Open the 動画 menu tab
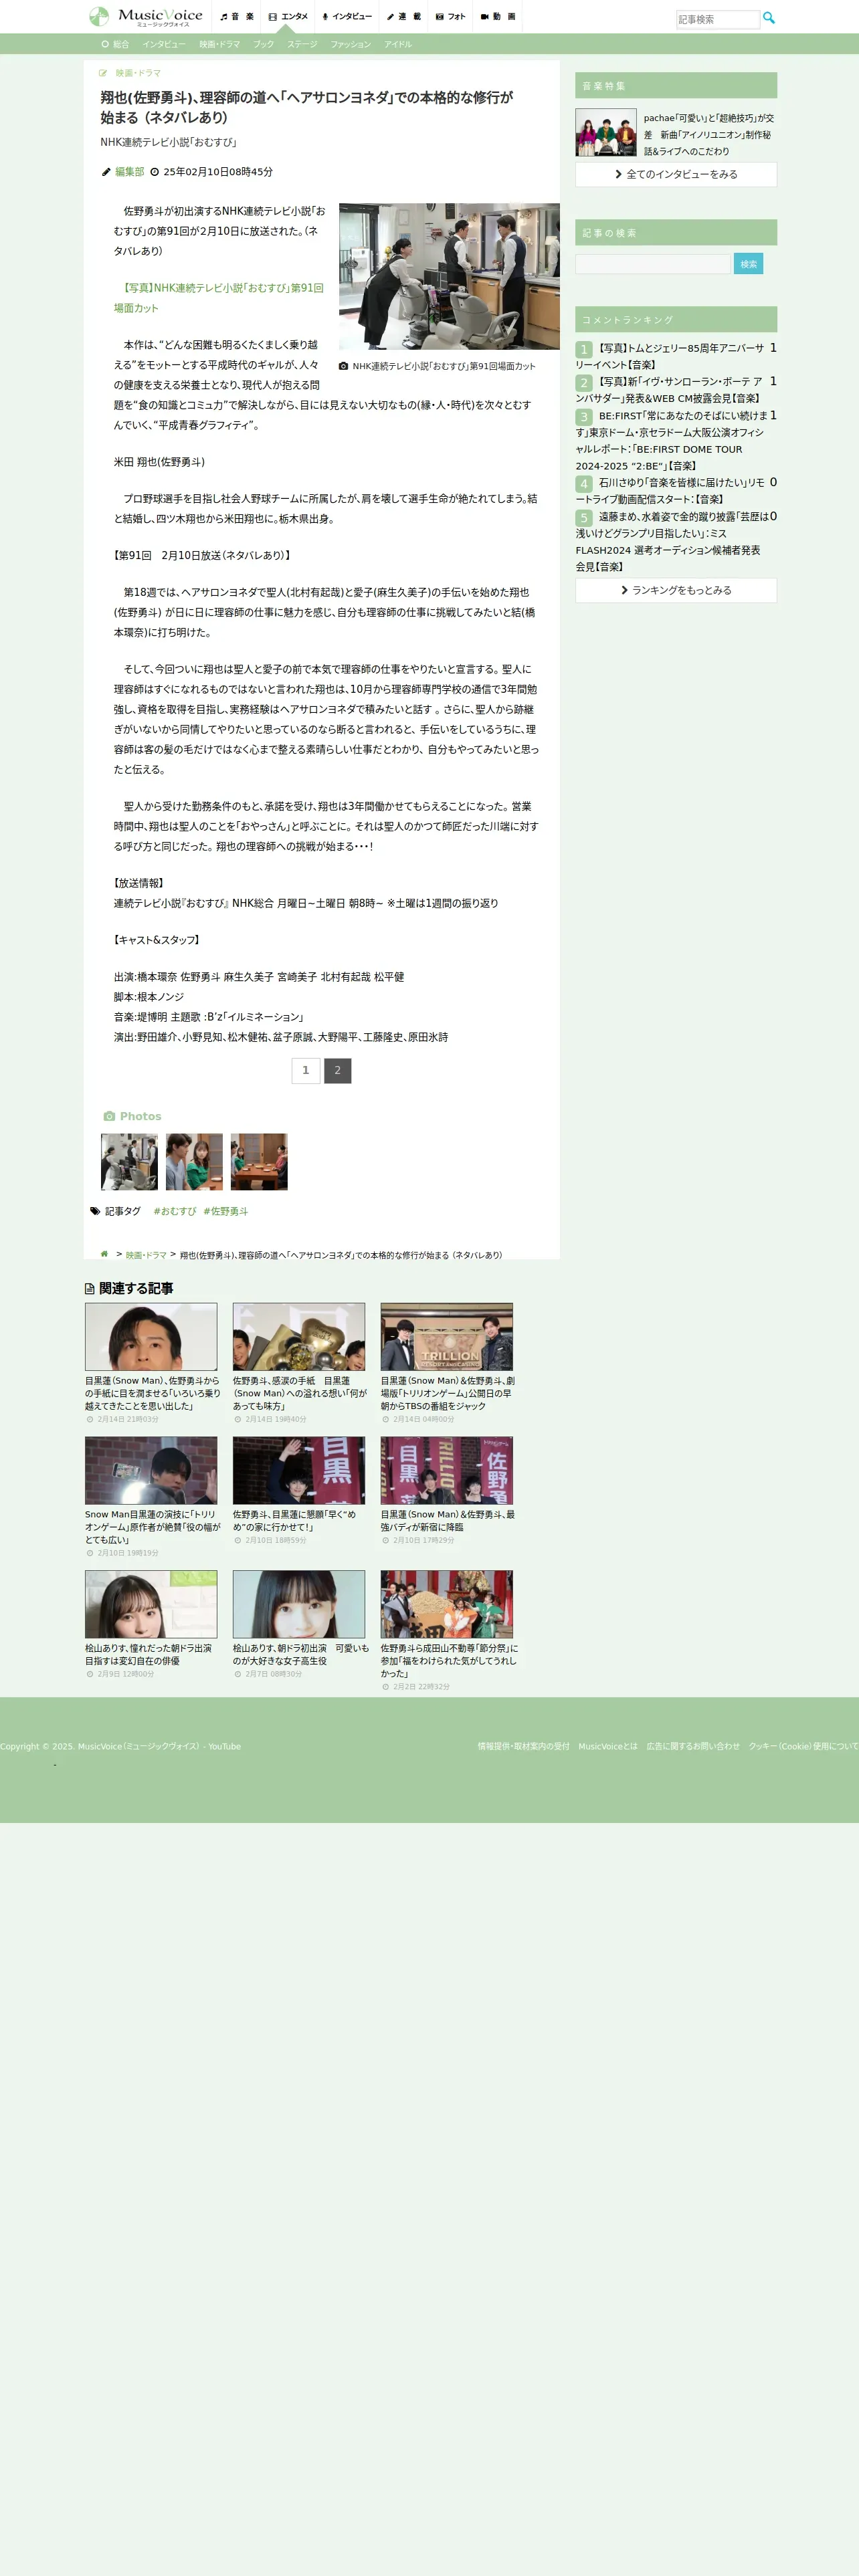 (498, 17)
